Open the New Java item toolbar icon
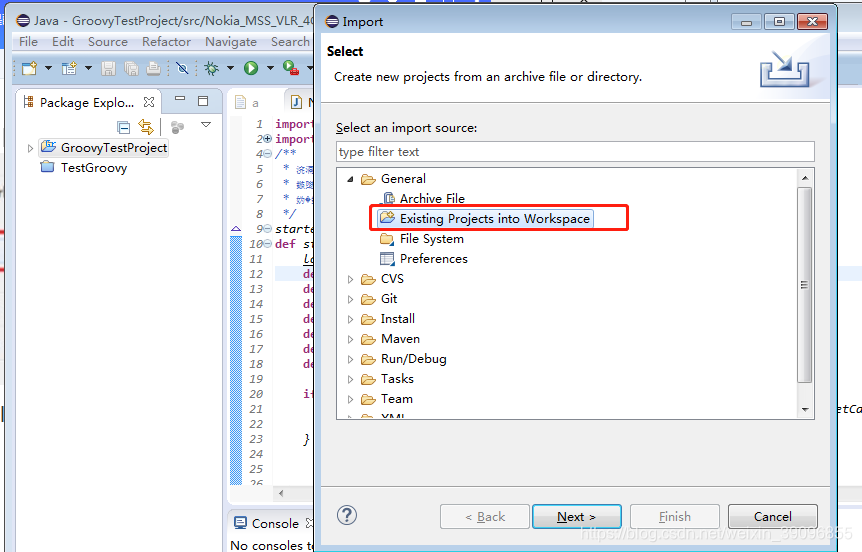The image size is (862, 552). pyautogui.click(x=69, y=68)
